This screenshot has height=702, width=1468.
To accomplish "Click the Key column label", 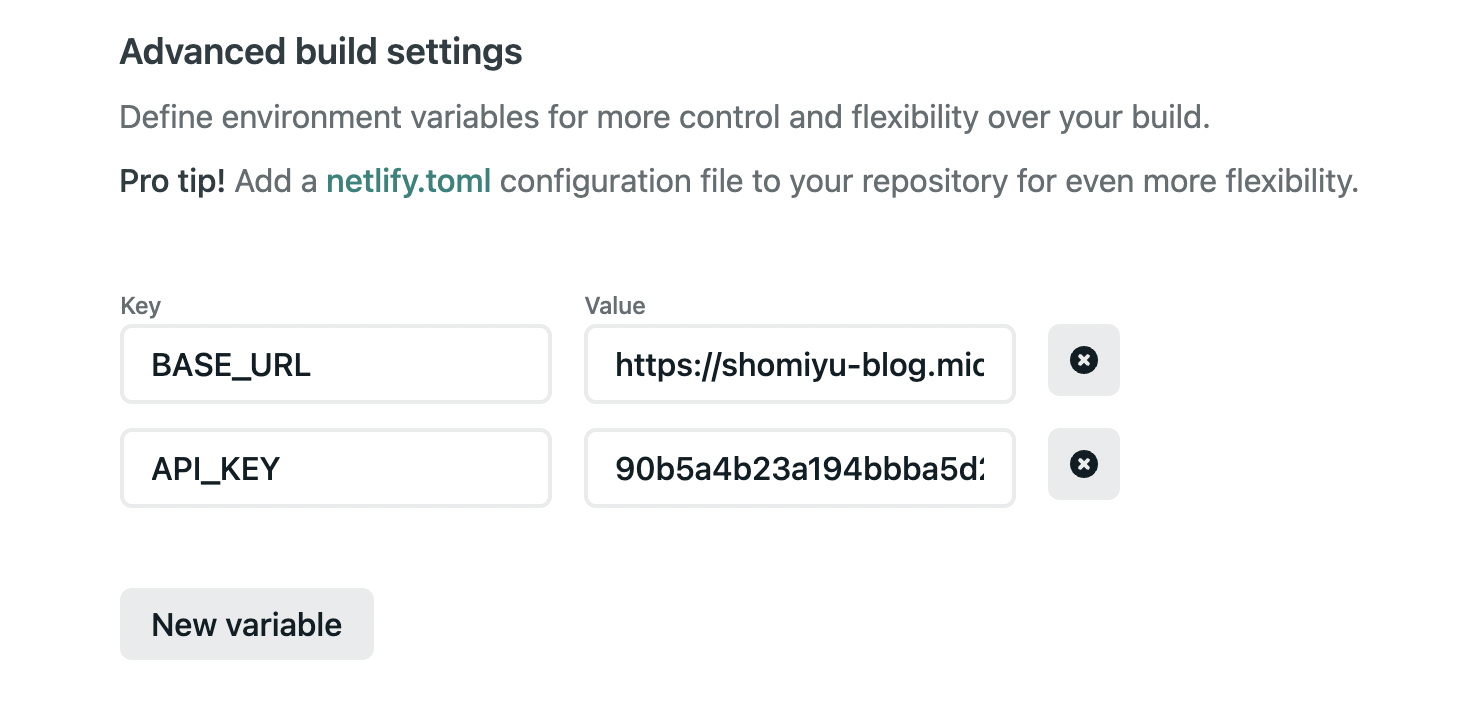I will click(x=140, y=305).
